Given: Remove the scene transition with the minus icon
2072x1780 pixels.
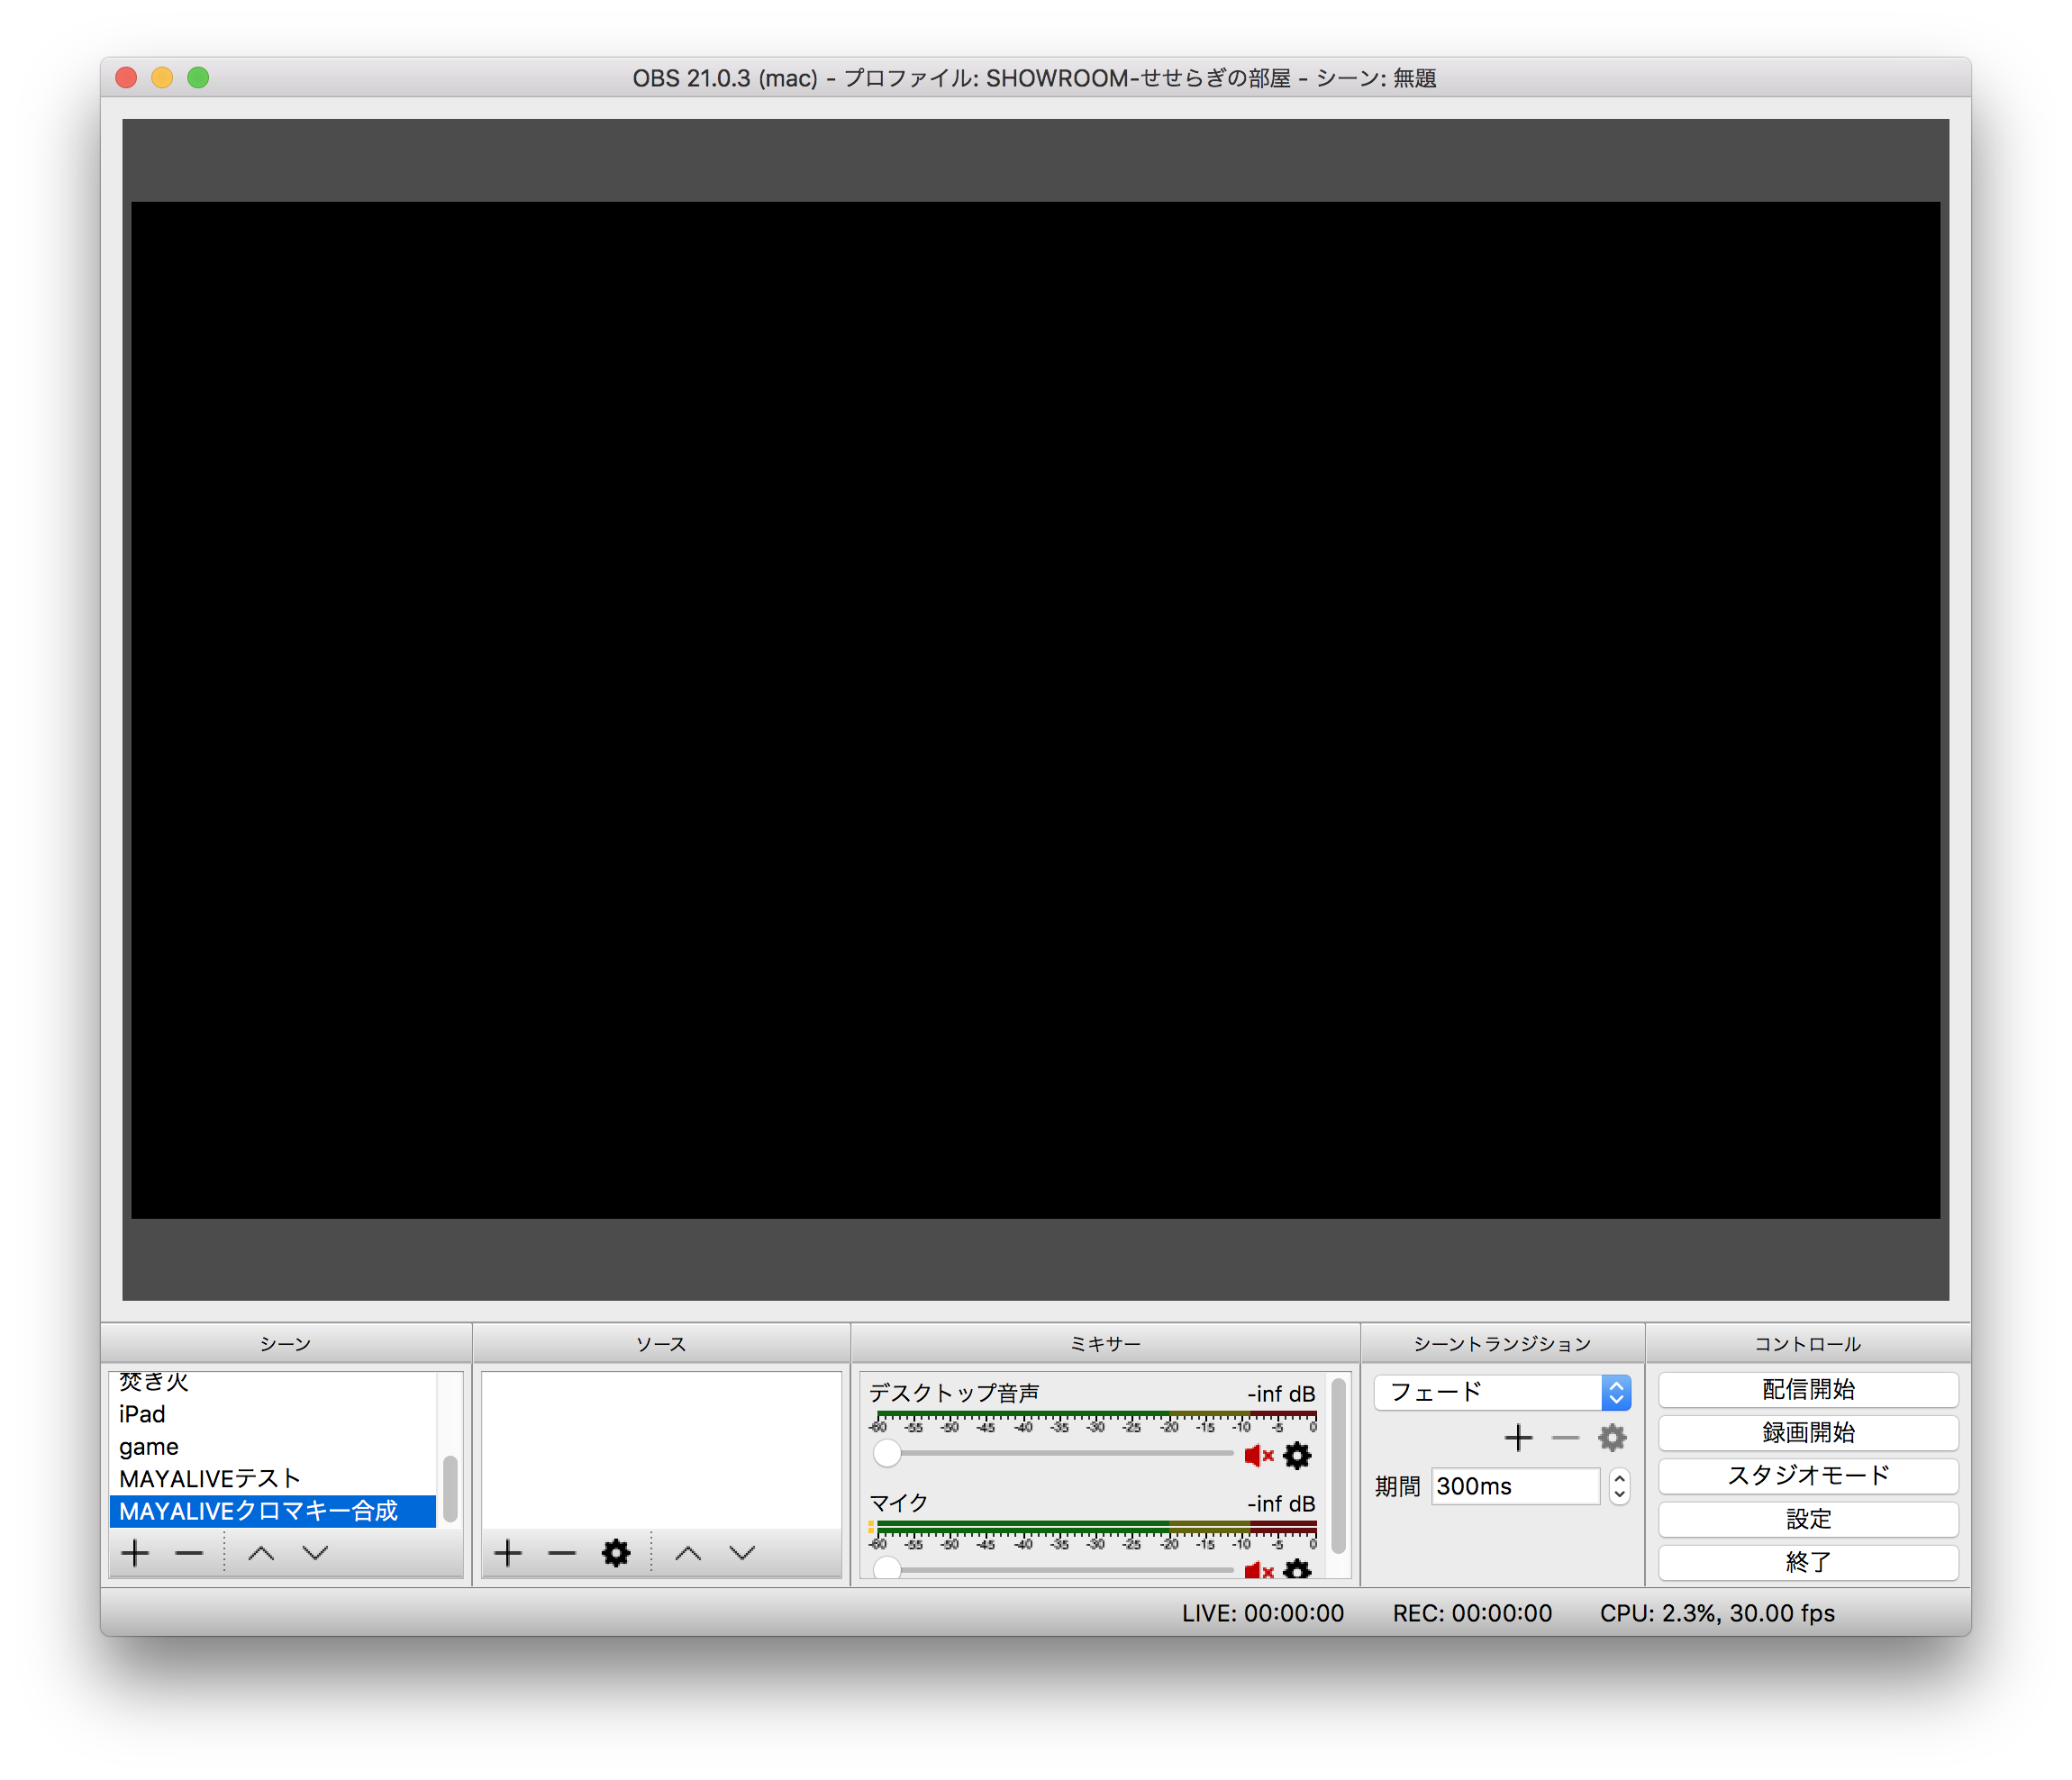Looking at the screenshot, I should (1565, 1438).
